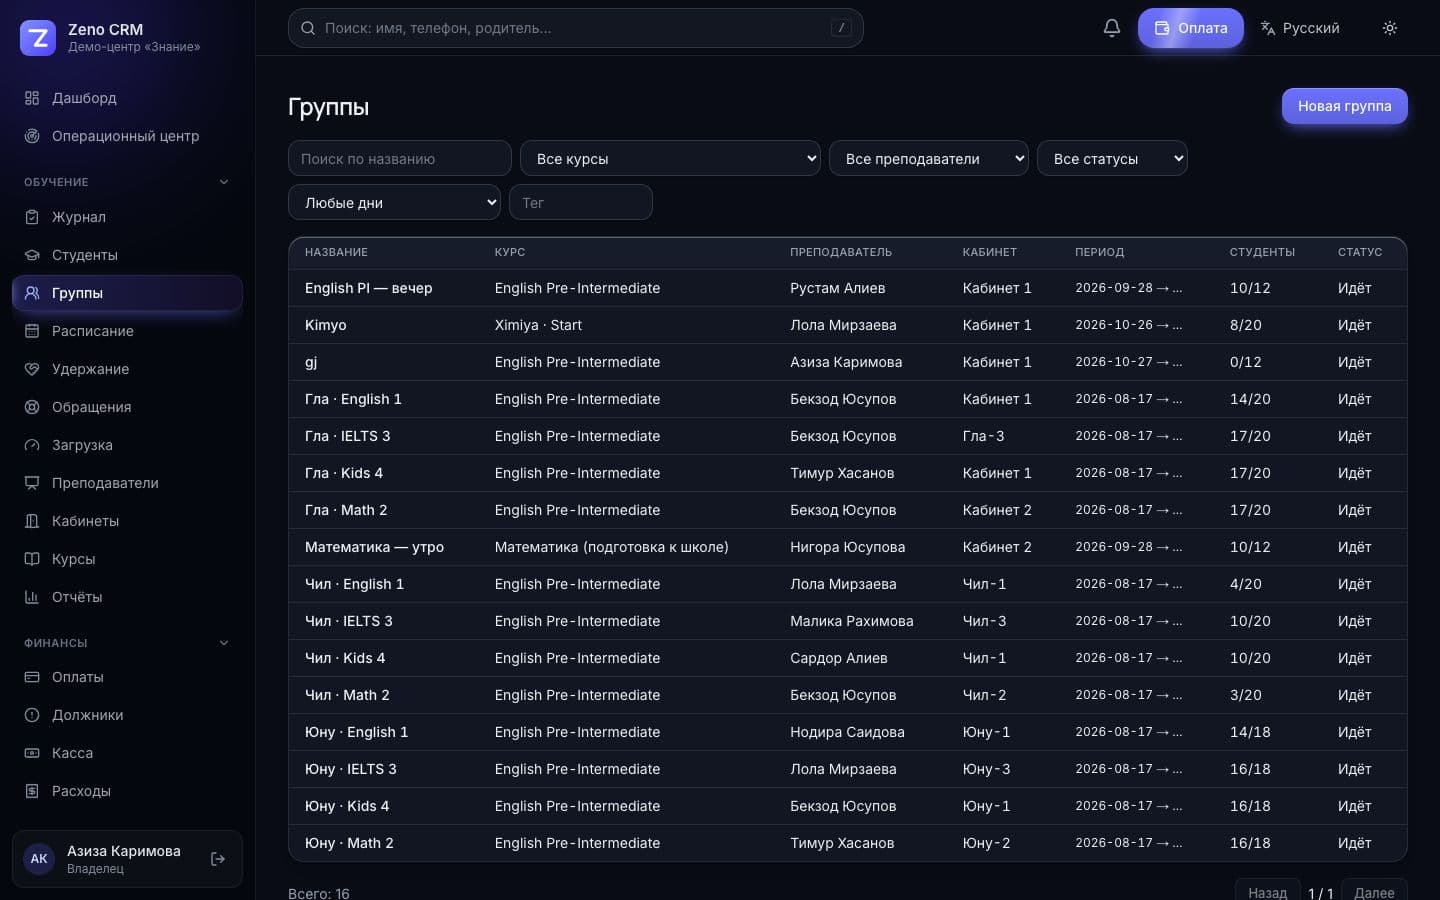Open the Все преподаватели dropdown

pyautogui.click(x=929, y=158)
